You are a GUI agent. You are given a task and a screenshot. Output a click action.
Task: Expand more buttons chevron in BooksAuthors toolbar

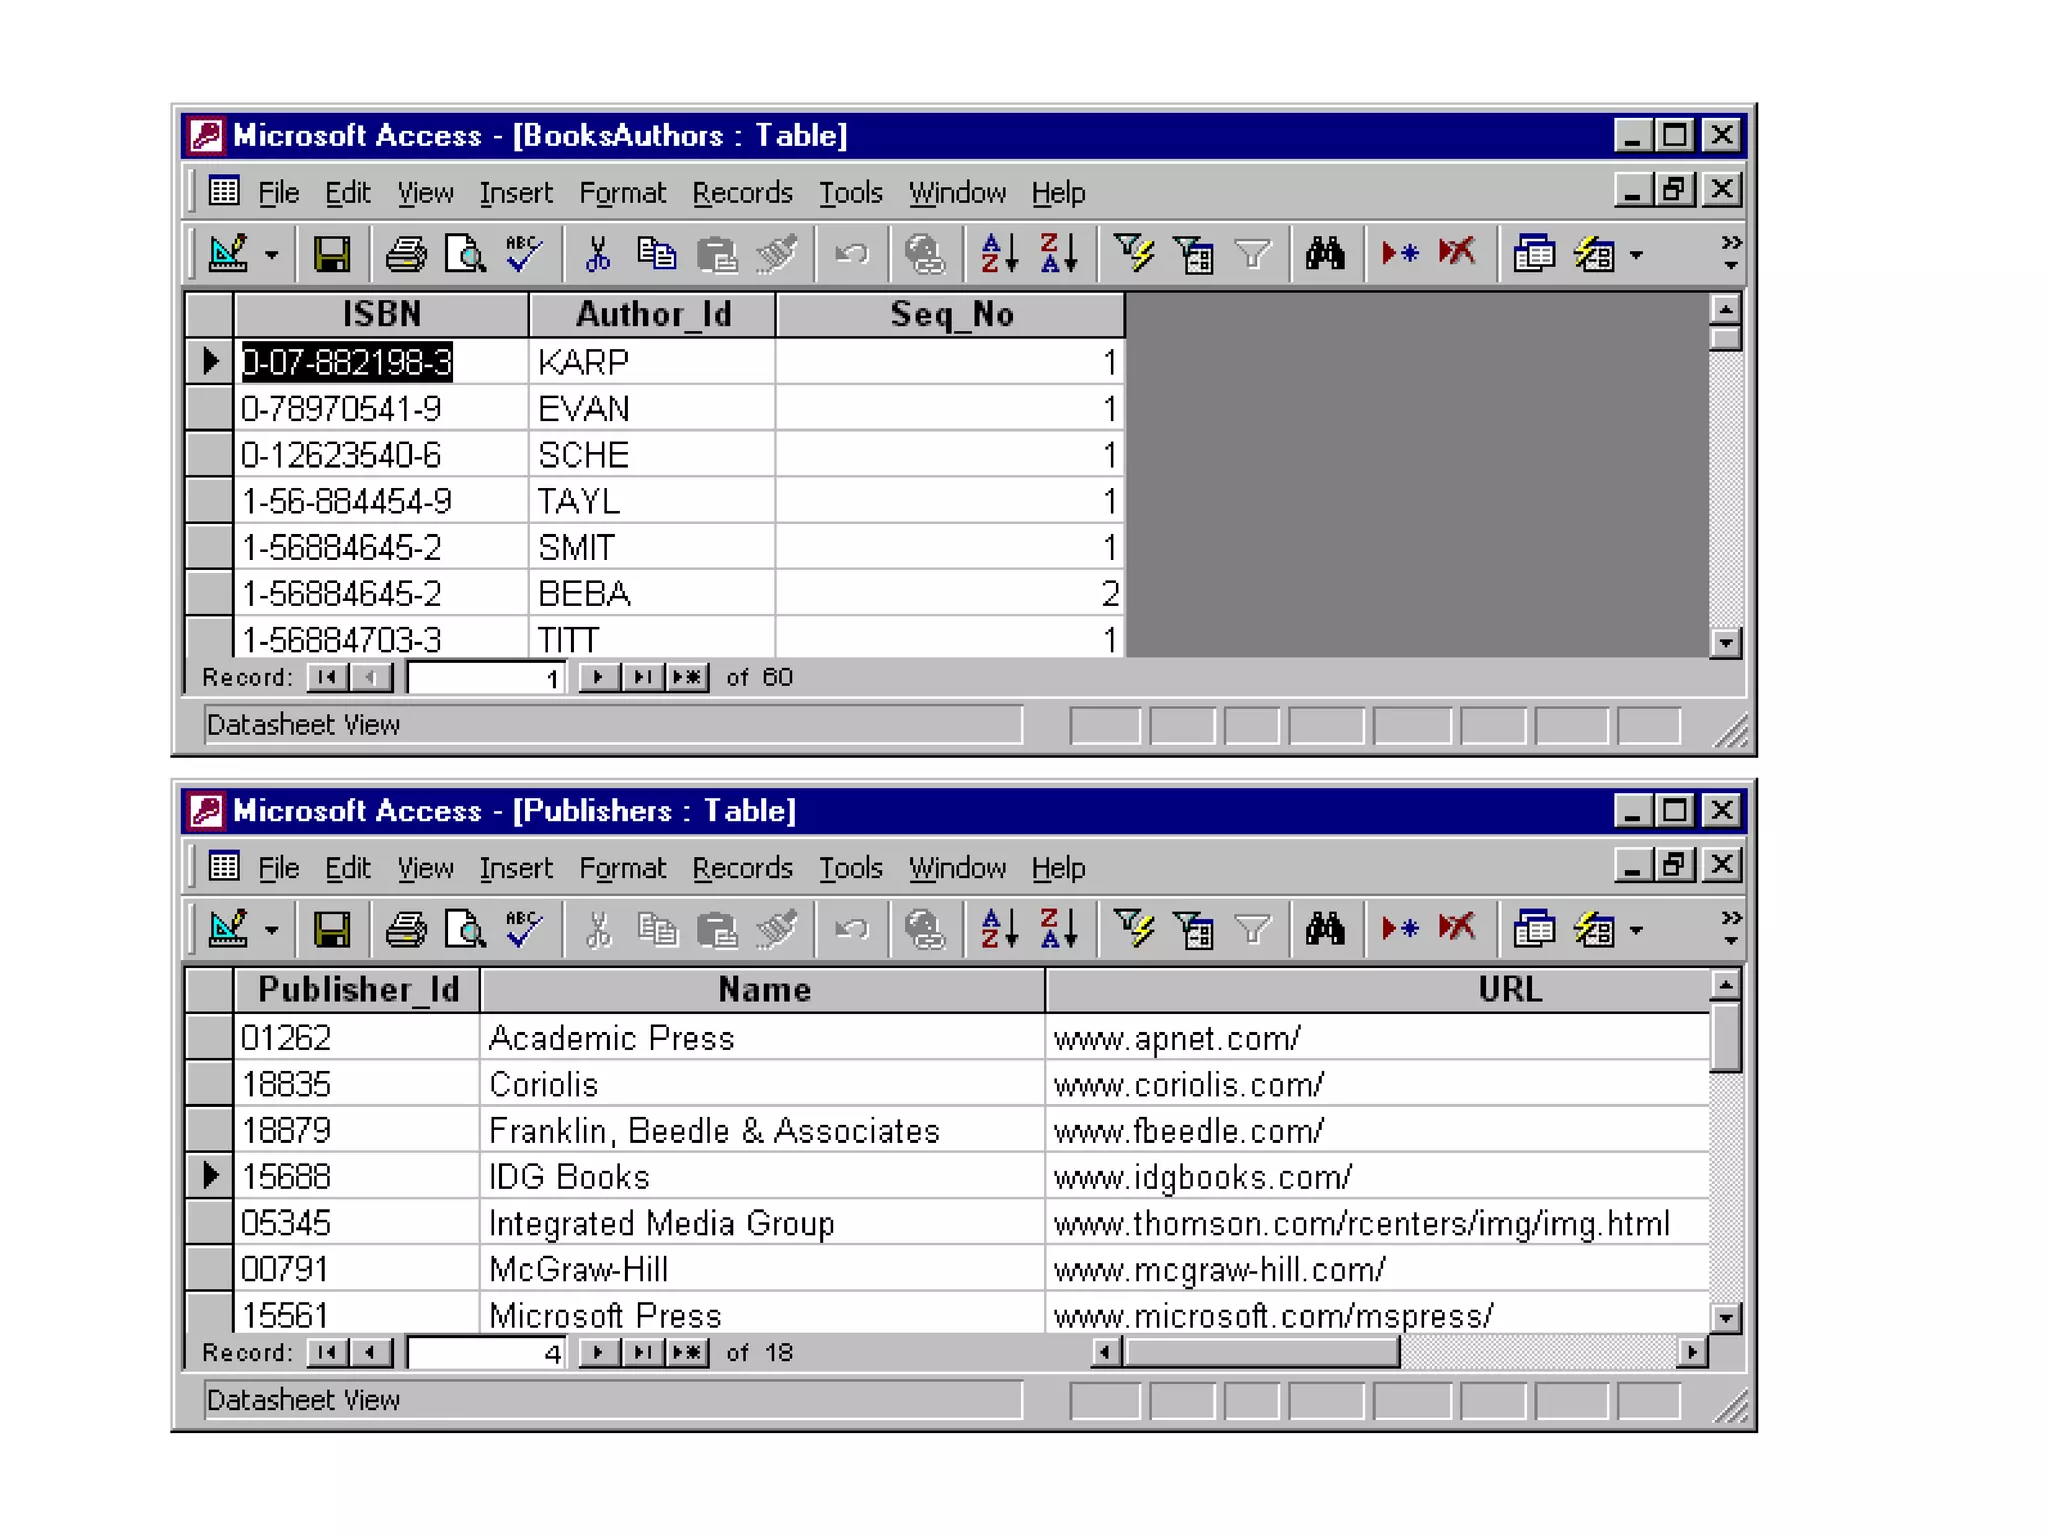tap(1731, 253)
